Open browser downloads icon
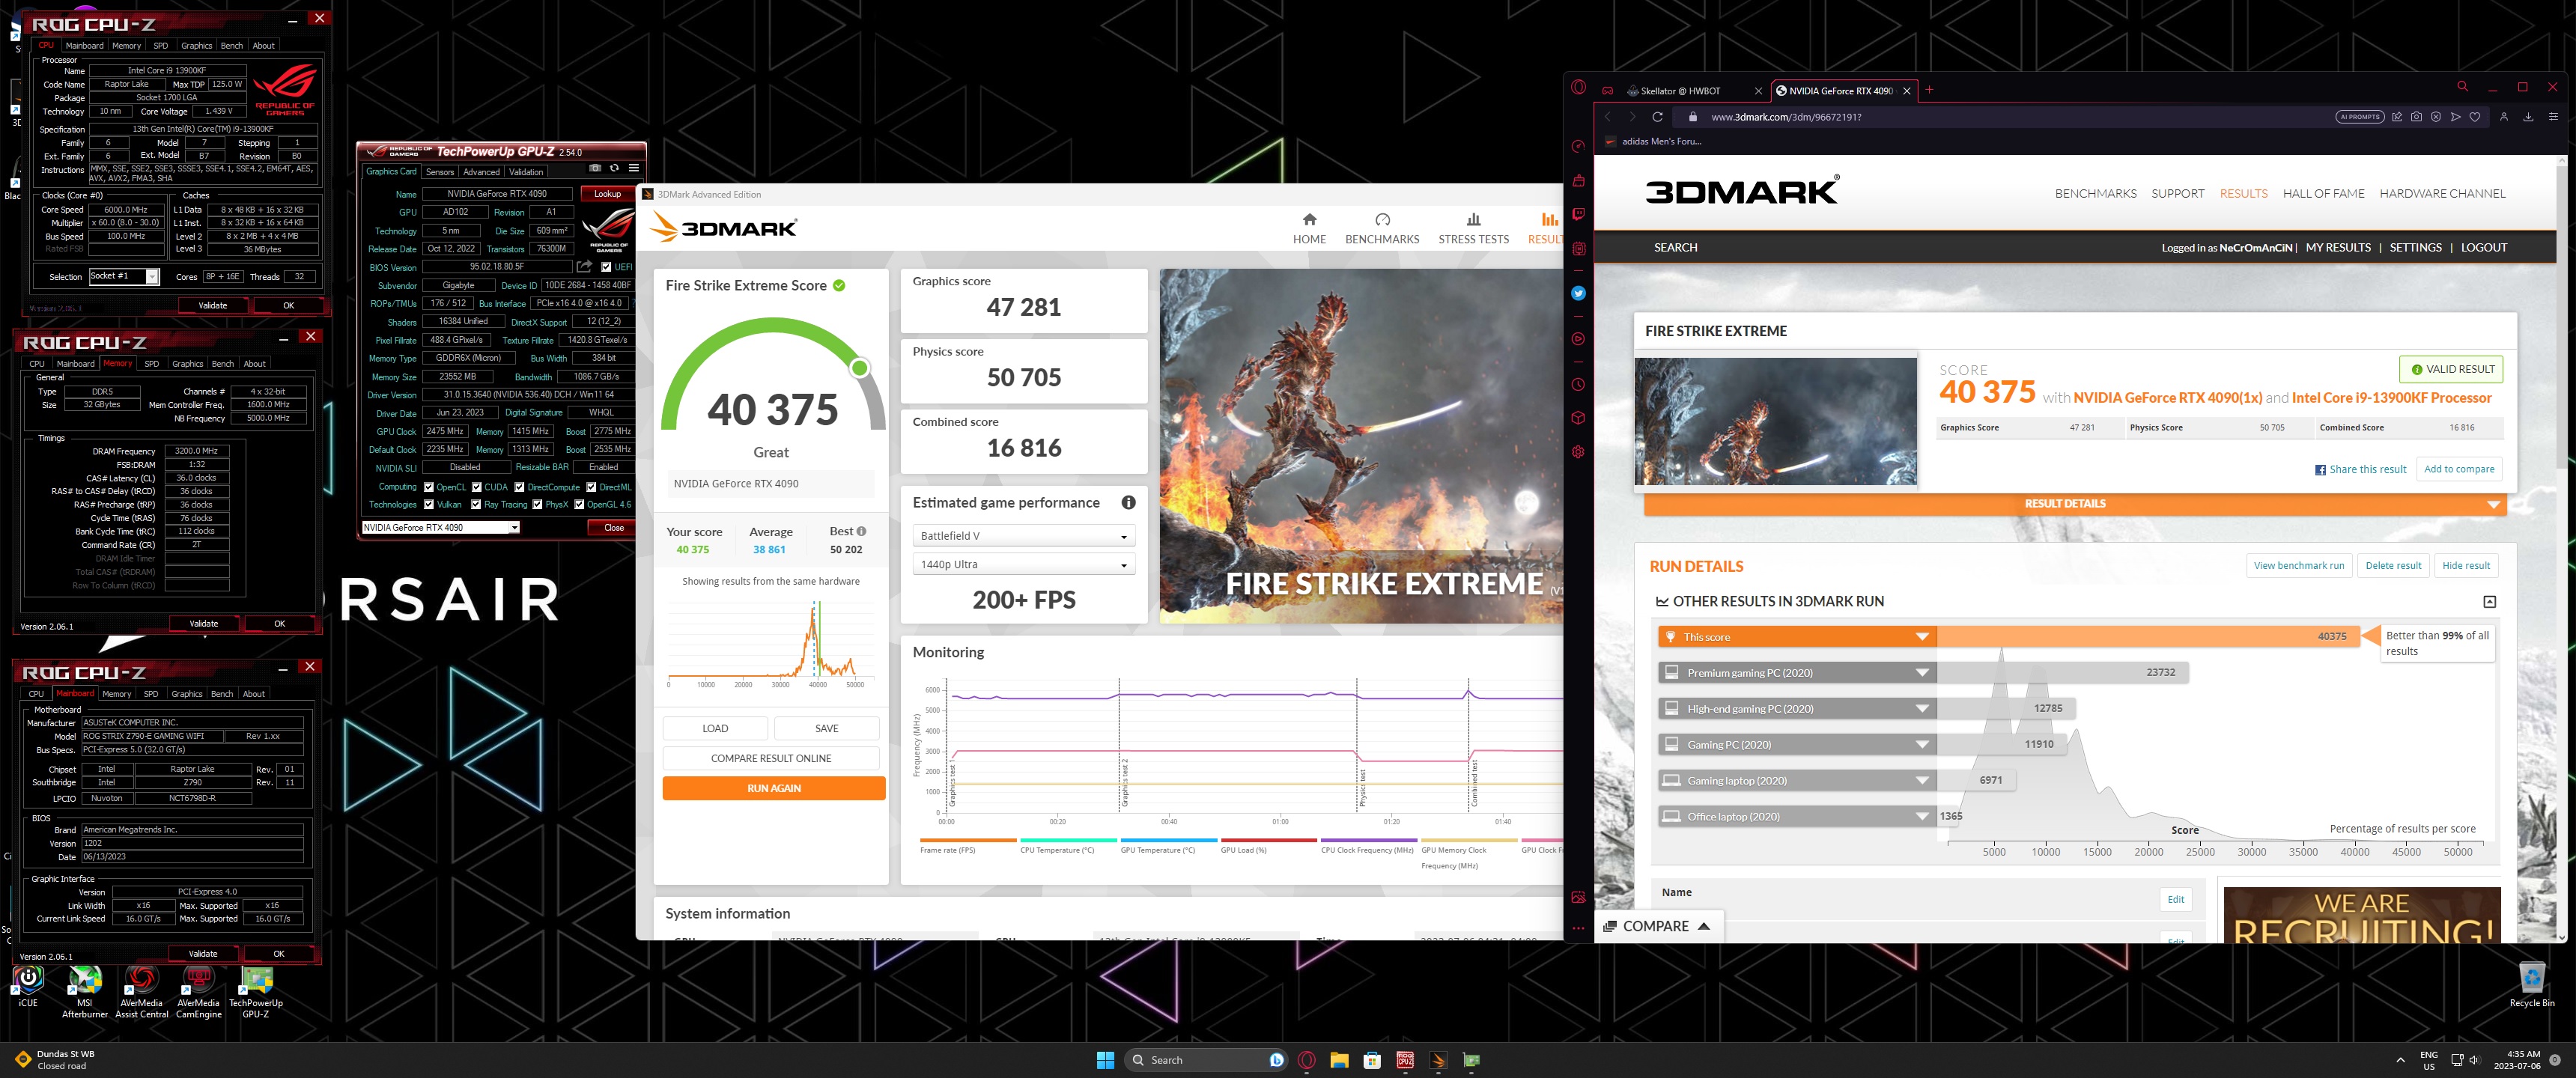The width and height of the screenshot is (2576, 1078). tap(2528, 117)
